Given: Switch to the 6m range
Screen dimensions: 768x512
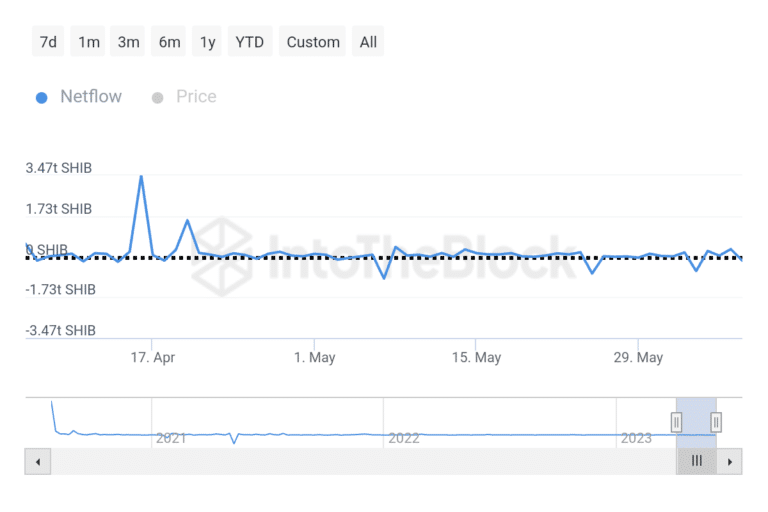Looking at the screenshot, I should (x=169, y=42).
